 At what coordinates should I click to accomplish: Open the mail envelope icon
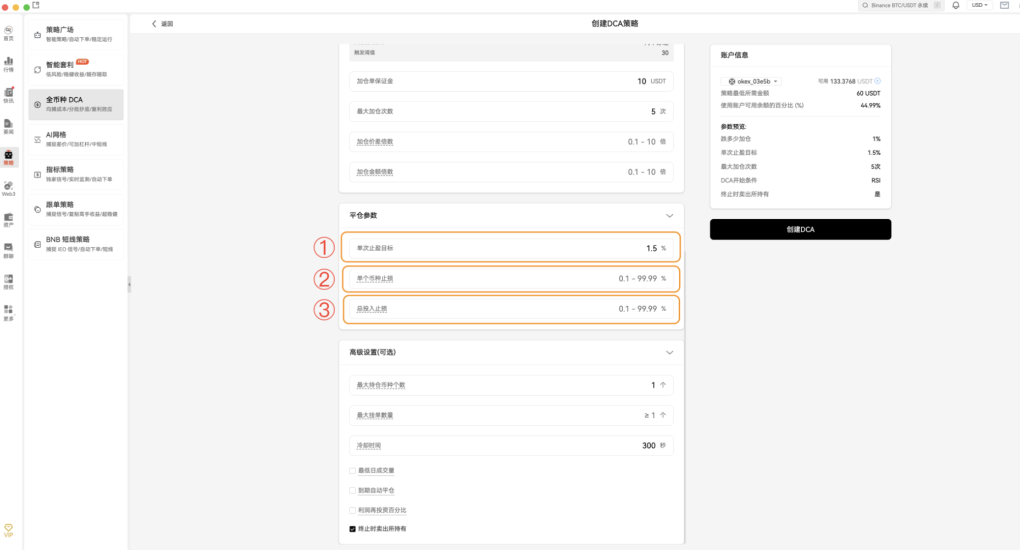pos(1004,5)
